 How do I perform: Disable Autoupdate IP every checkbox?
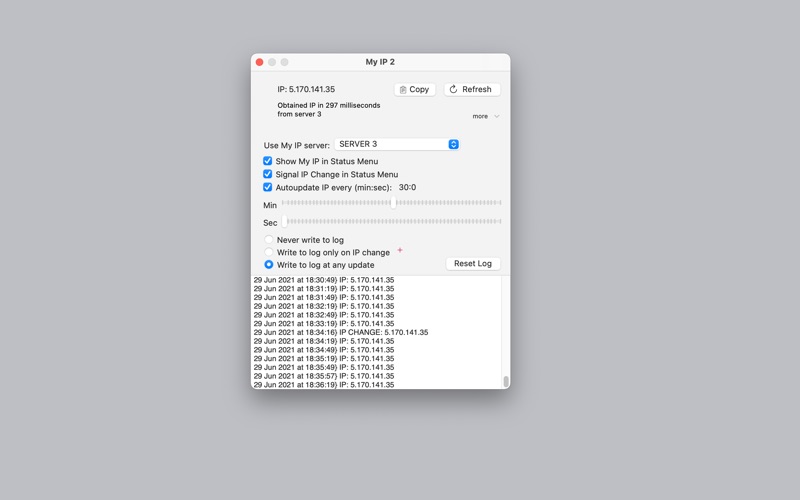pyautogui.click(x=267, y=187)
